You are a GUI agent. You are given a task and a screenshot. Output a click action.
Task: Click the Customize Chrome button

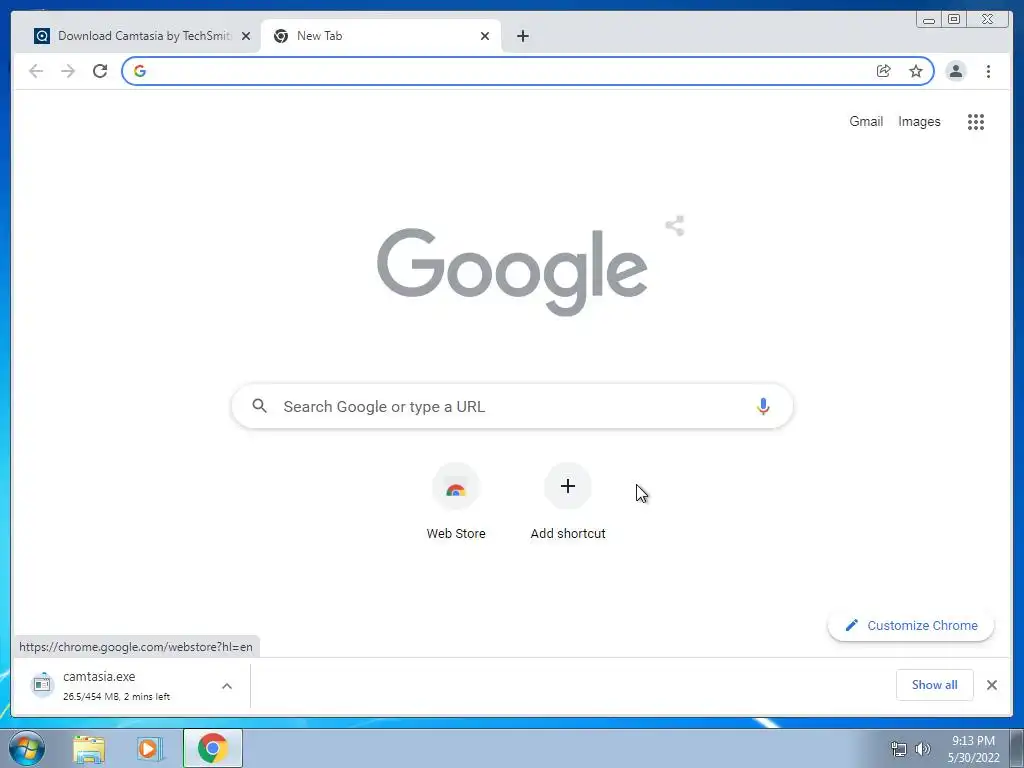pos(911,626)
